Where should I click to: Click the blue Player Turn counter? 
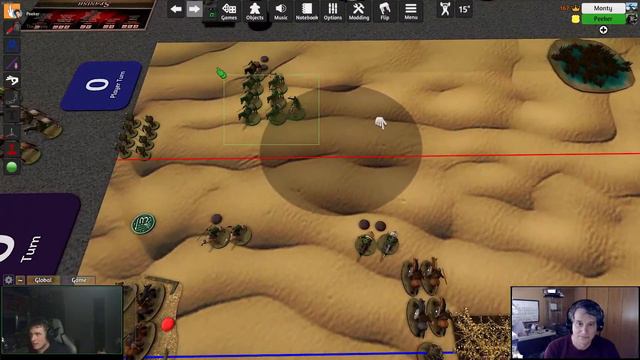coord(102,85)
